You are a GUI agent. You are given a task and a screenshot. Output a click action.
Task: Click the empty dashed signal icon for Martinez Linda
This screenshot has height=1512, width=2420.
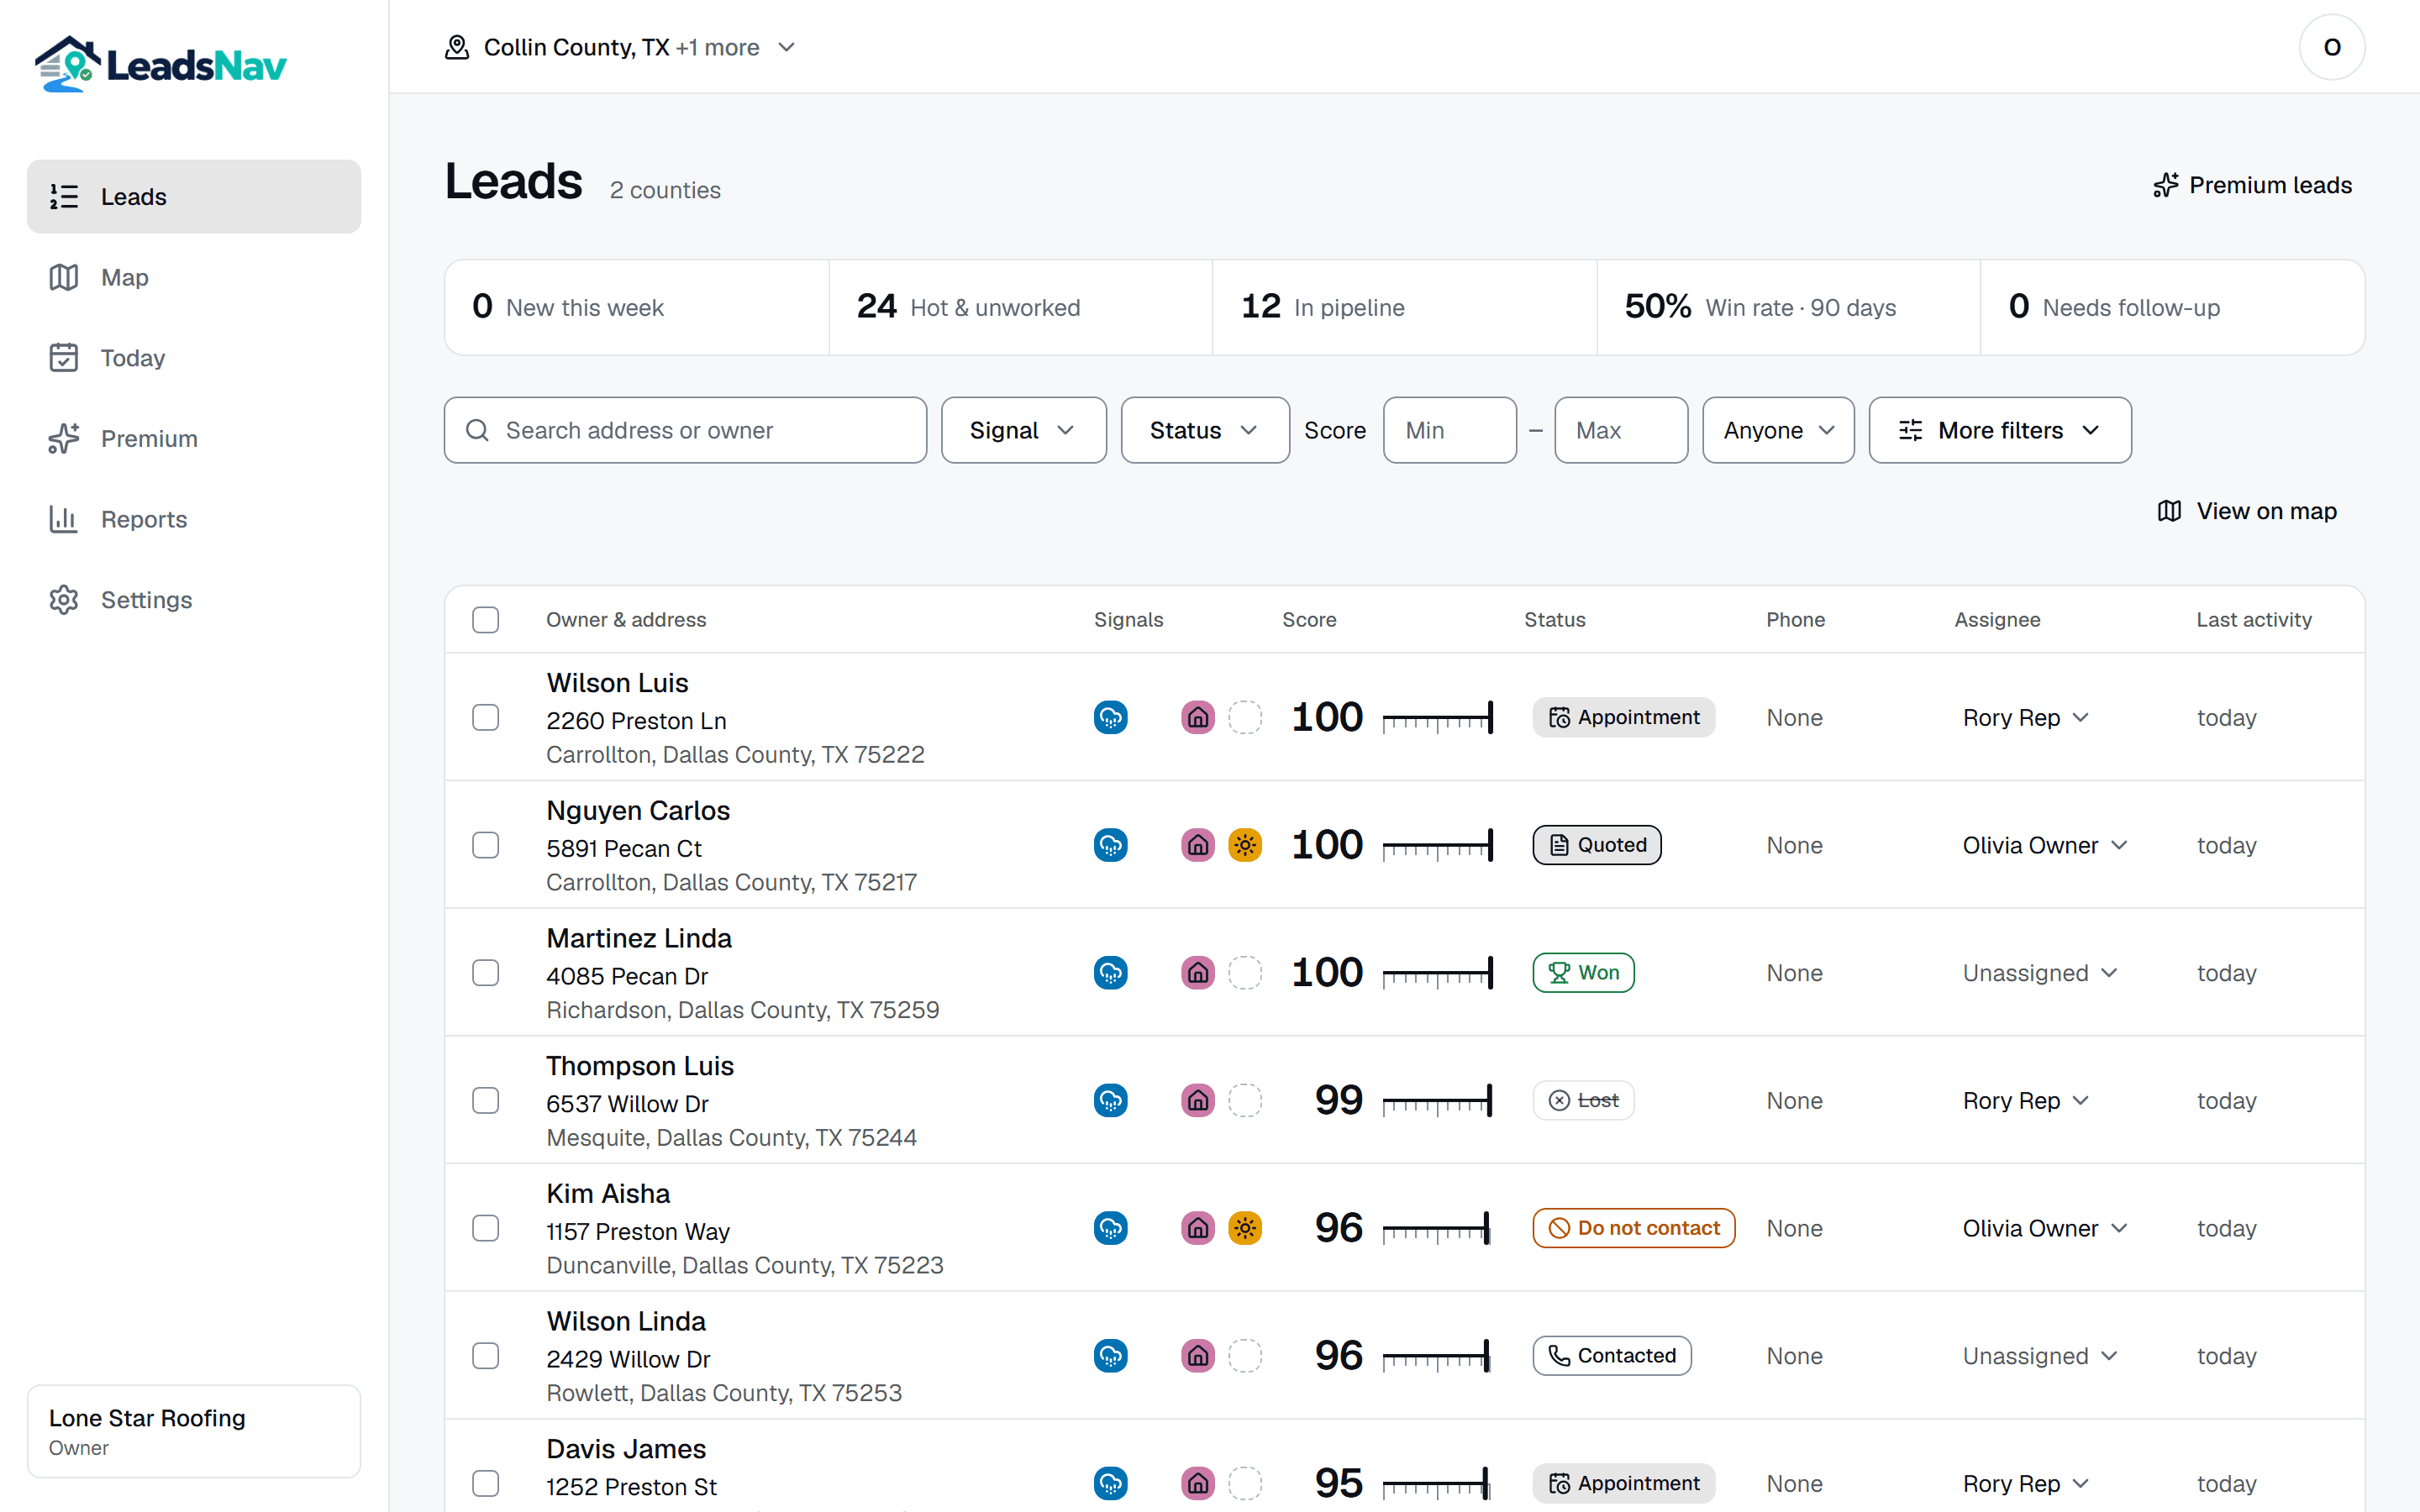(1245, 973)
